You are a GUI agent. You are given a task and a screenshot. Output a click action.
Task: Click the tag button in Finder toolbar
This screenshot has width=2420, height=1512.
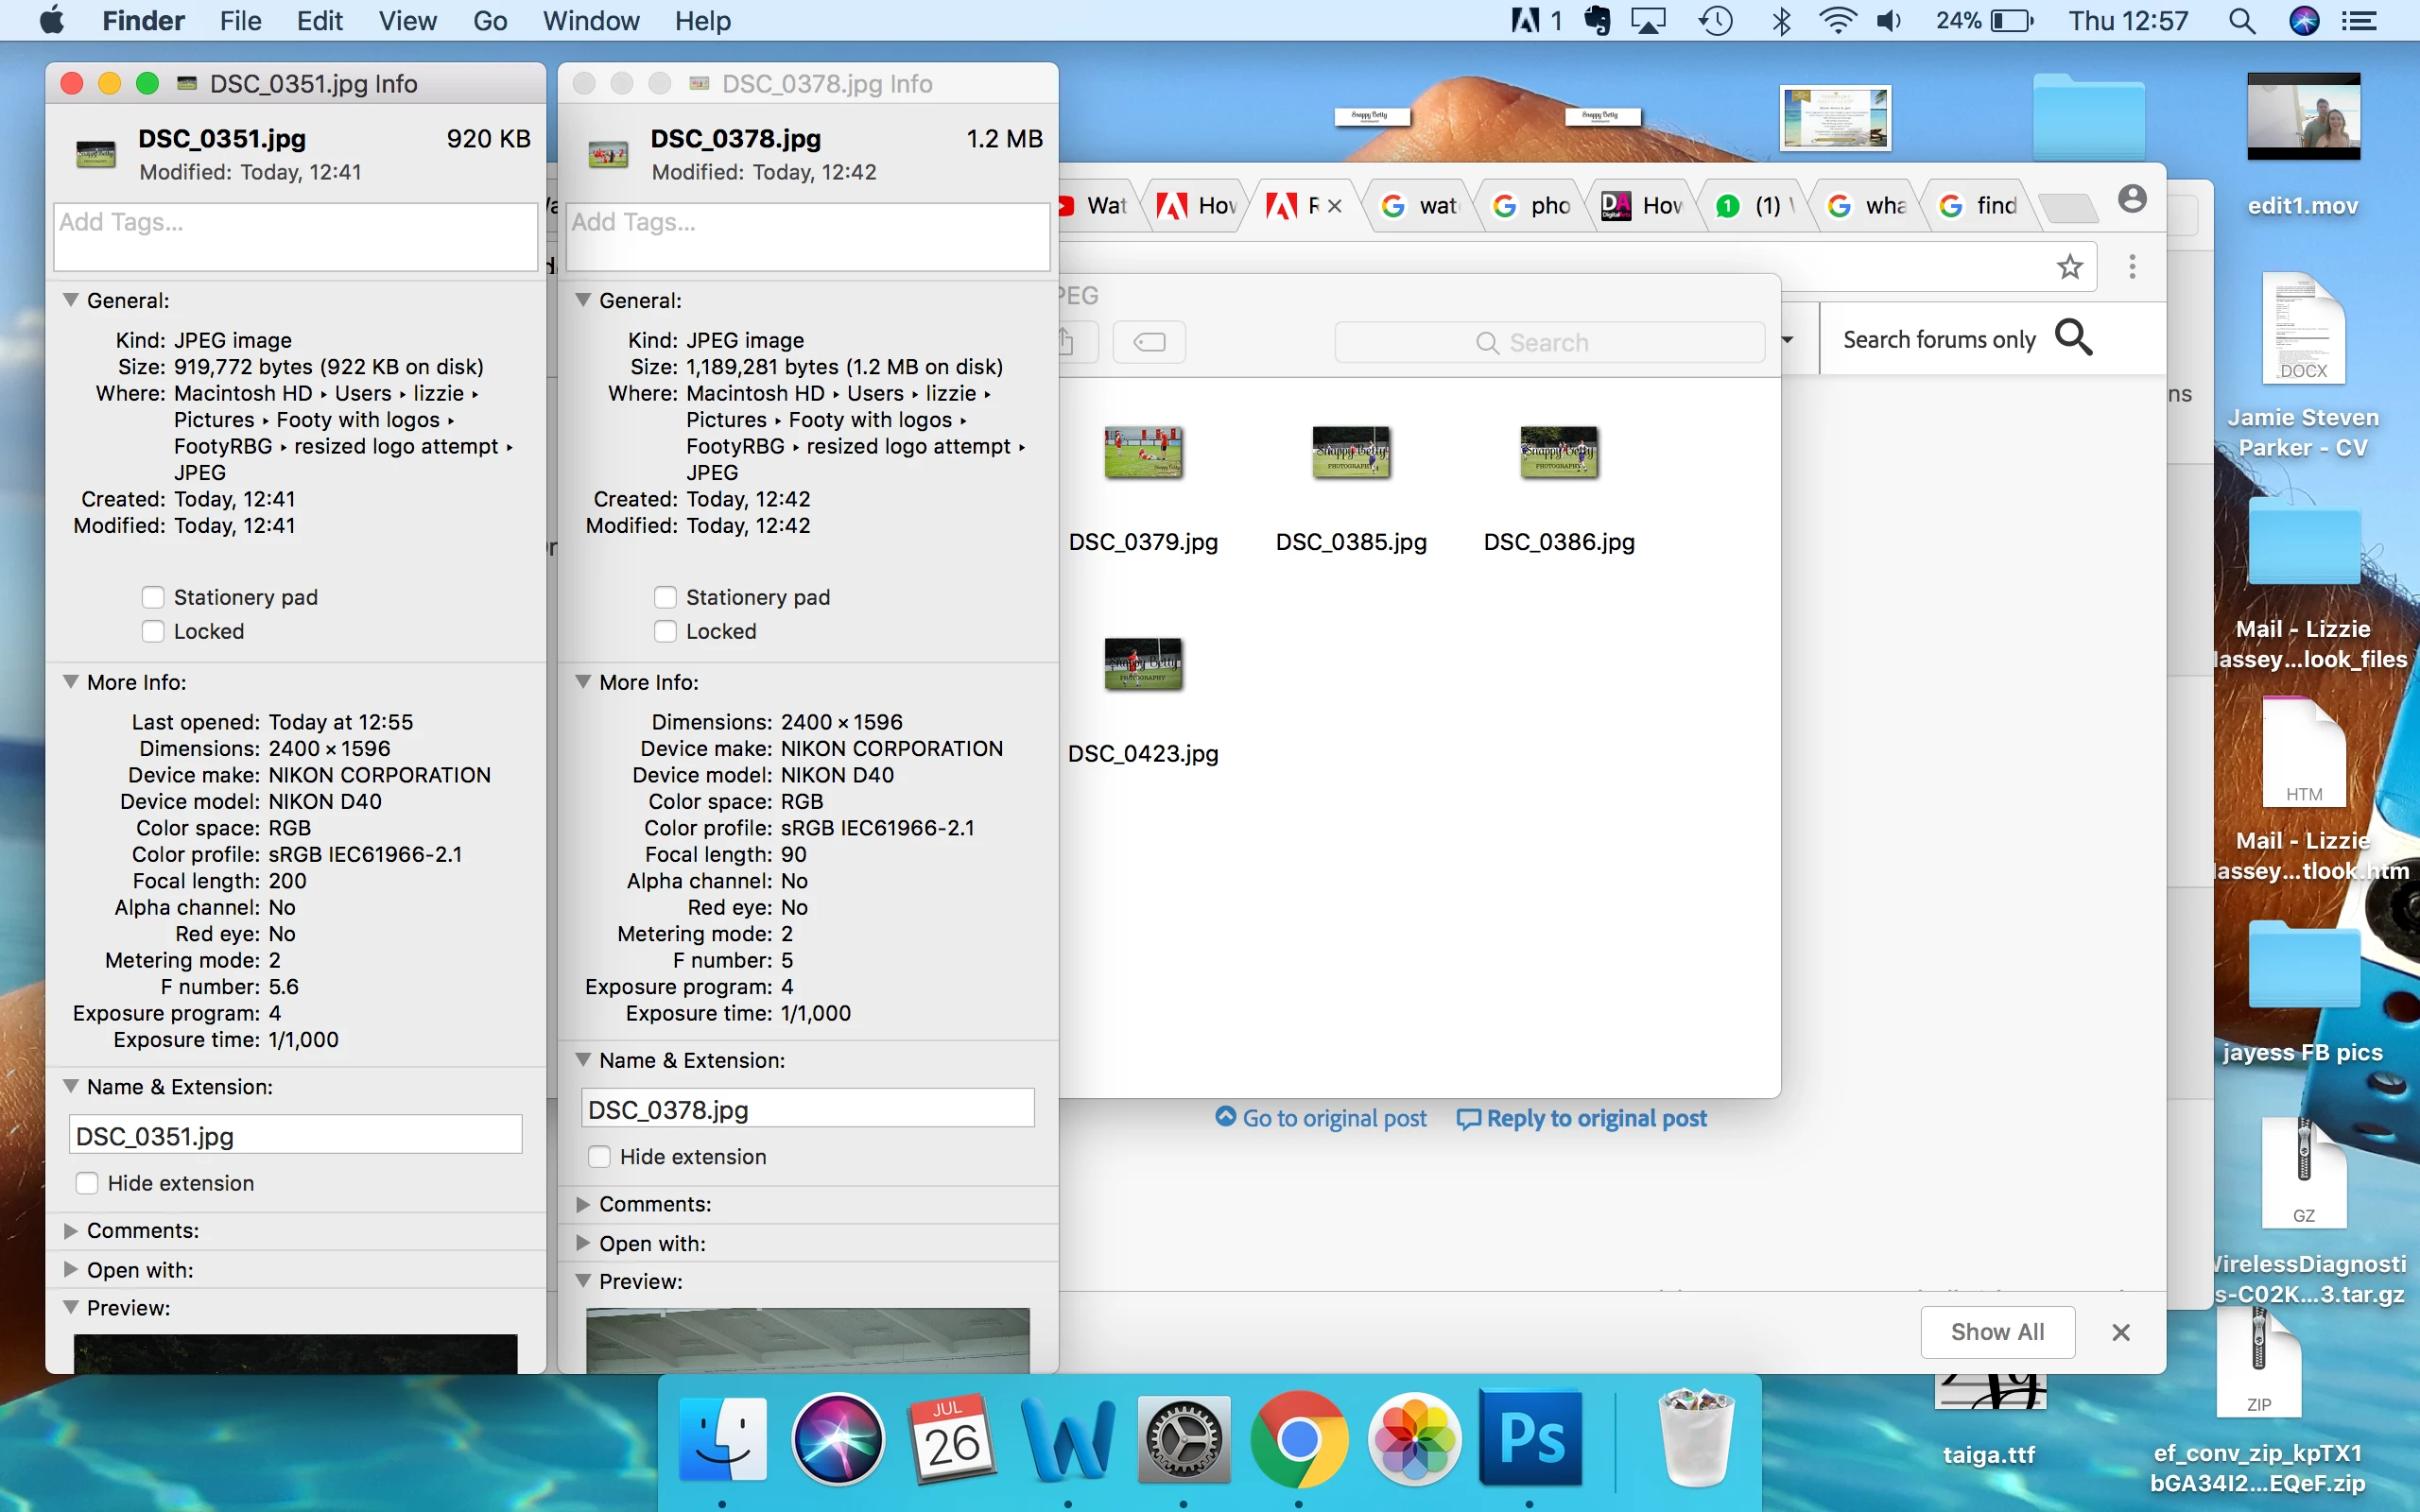tap(1149, 342)
